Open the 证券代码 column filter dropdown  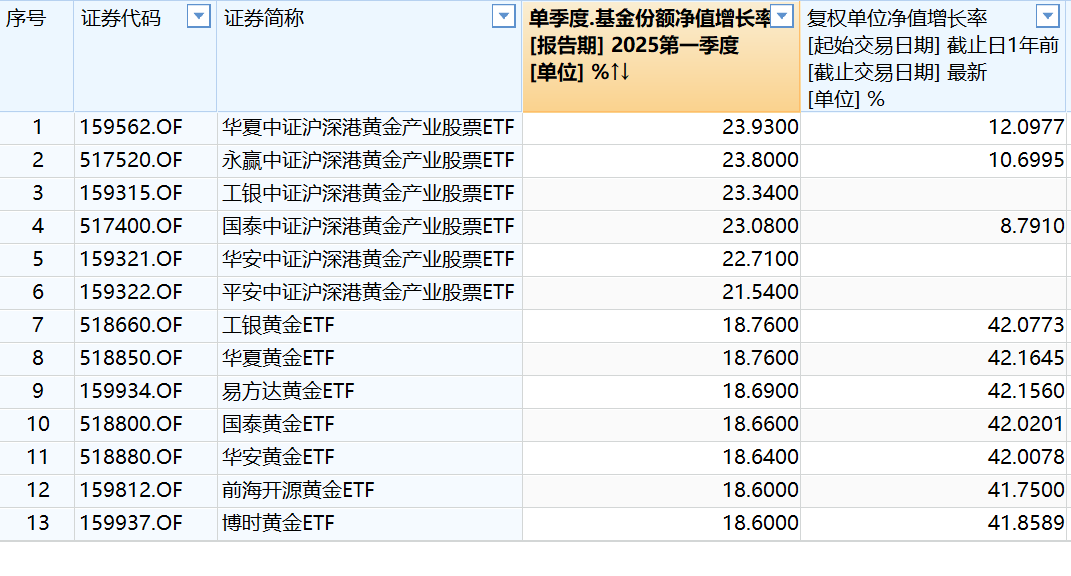(198, 15)
